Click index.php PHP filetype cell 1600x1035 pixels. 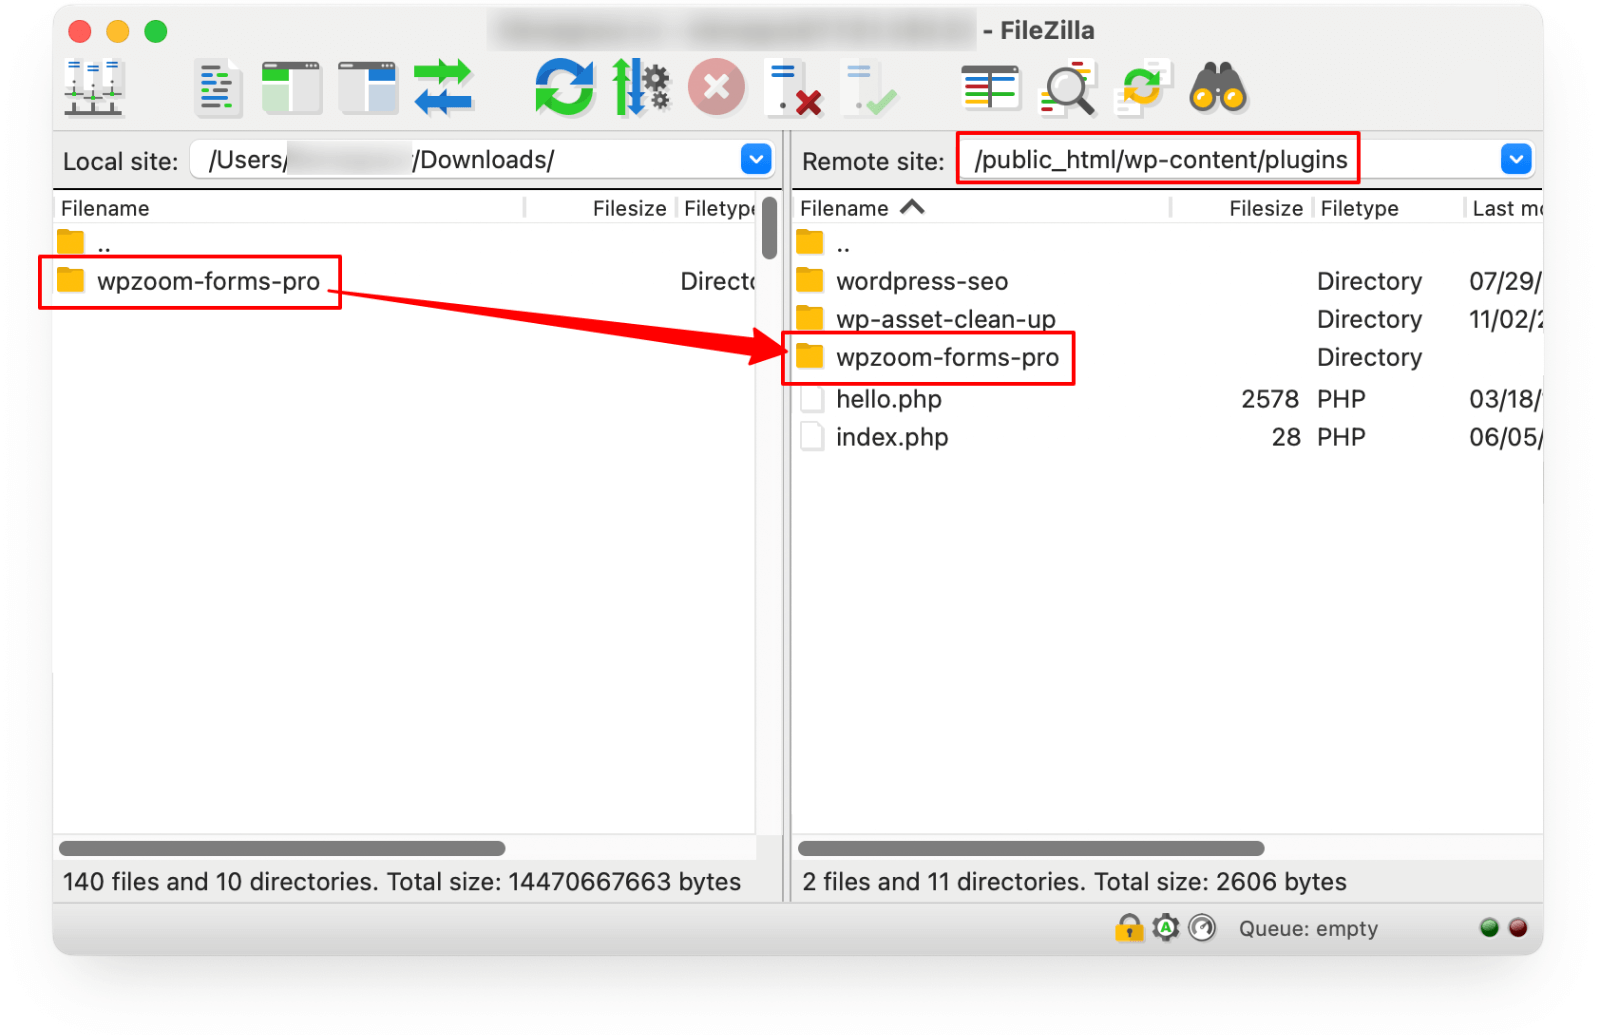pos(1341,437)
